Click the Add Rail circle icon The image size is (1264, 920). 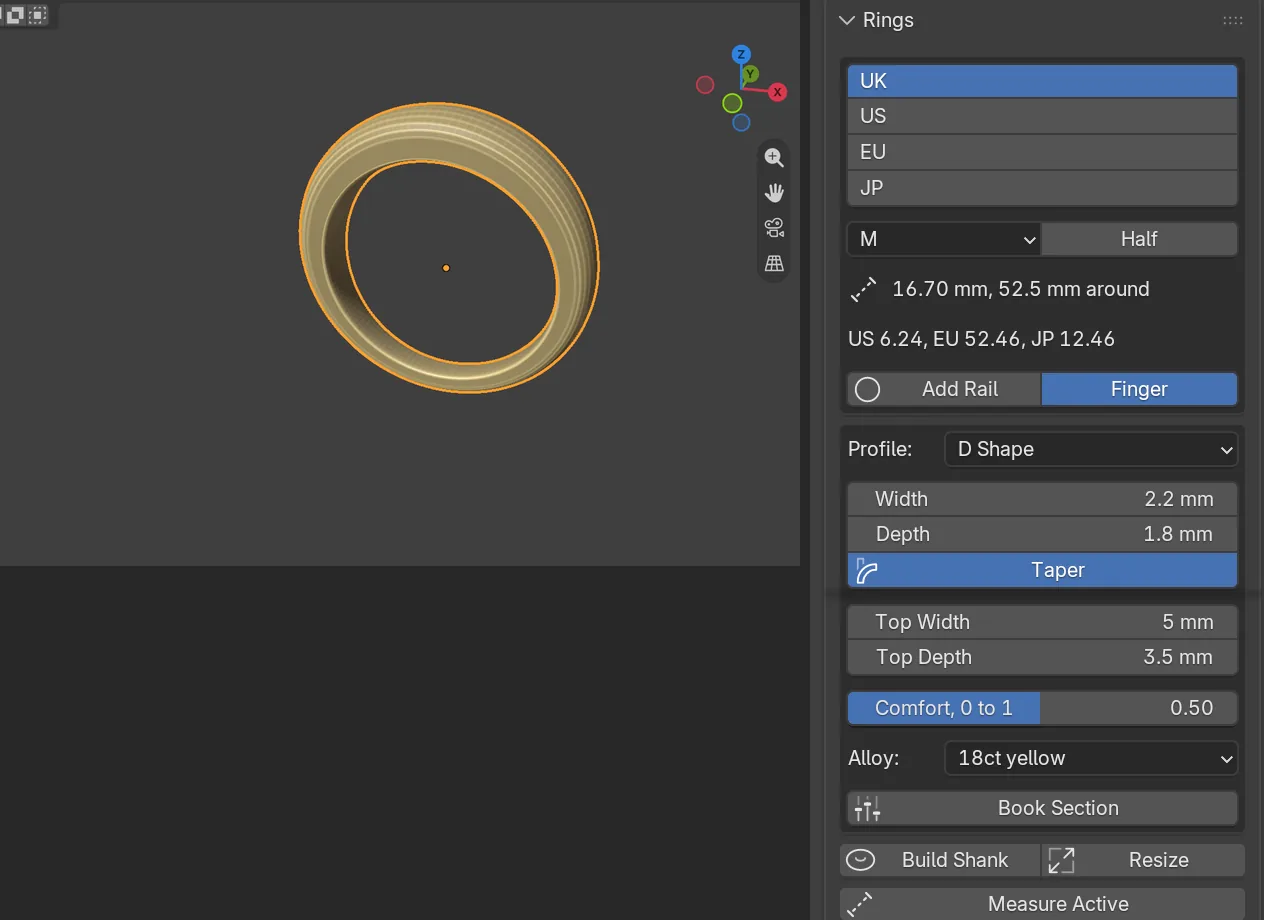point(867,389)
